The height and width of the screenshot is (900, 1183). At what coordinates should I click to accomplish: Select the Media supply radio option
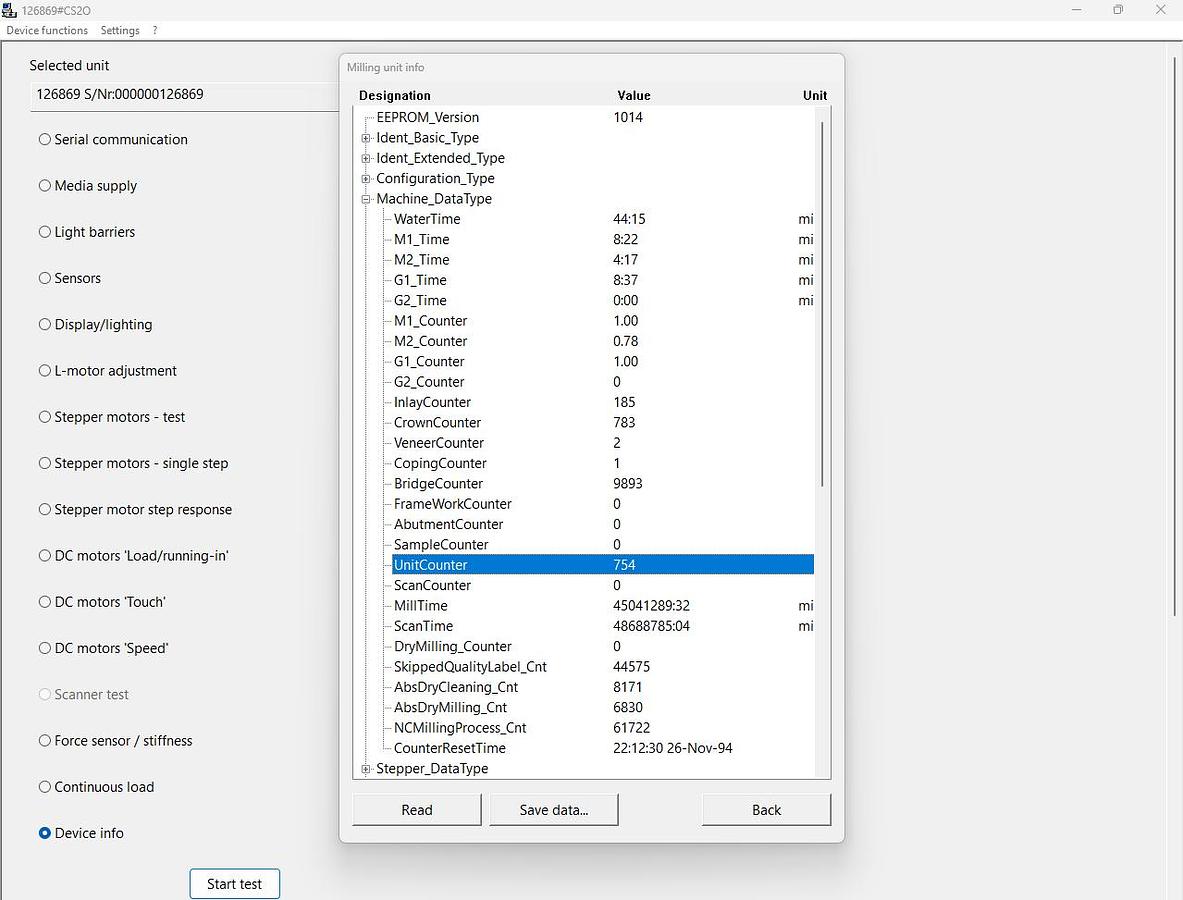click(x=45, y=186)
